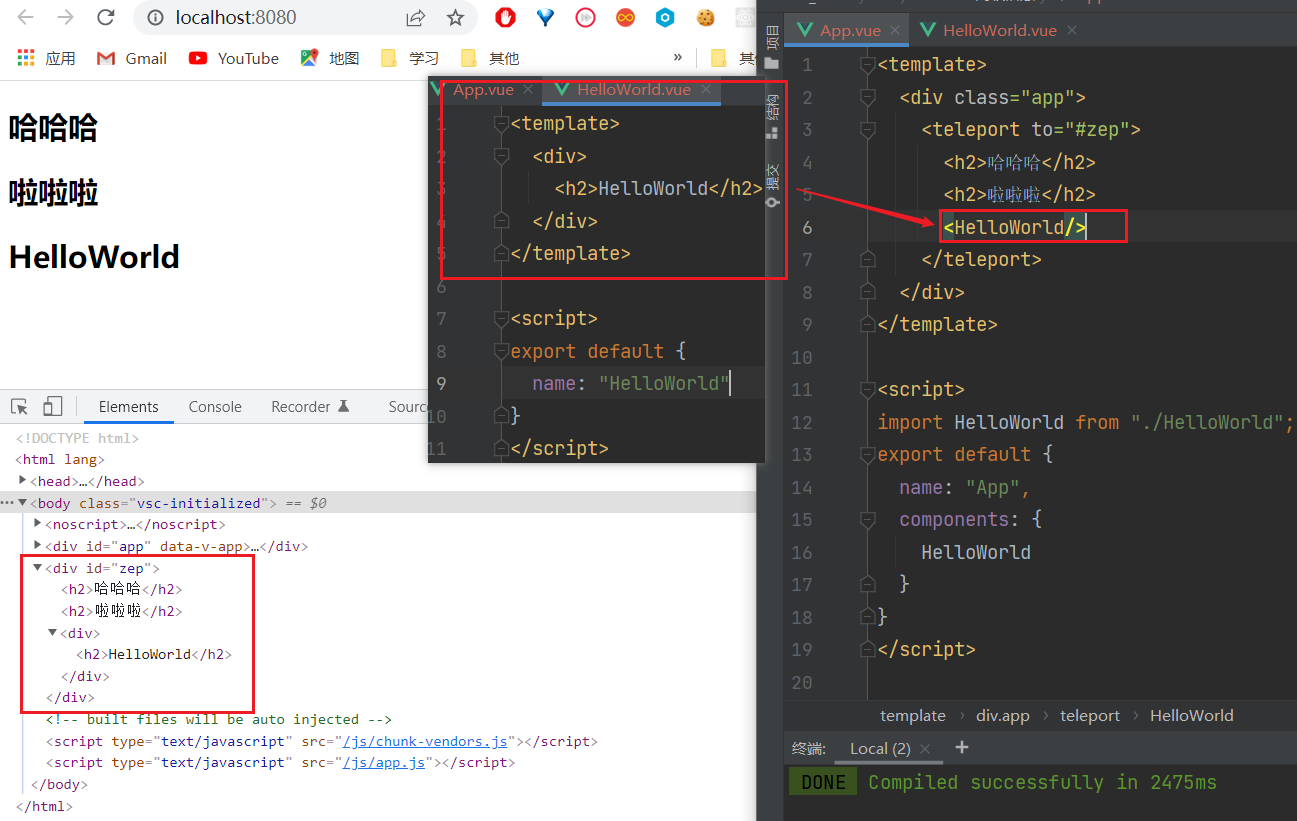The image size is (1297, 821).
Task: Close the Local (2) terminal tab
Action: coord(925,748)
